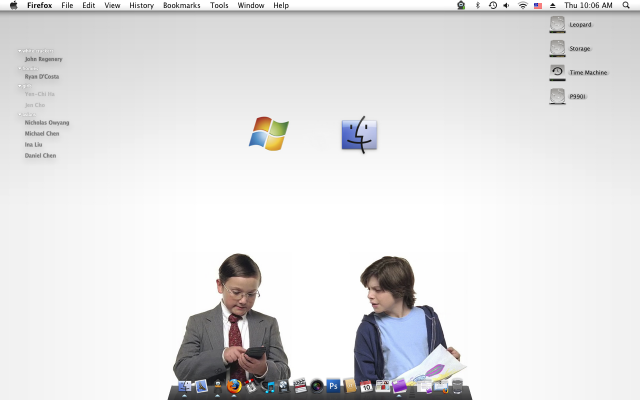Select contact Ina Liu
This screenshot has height=400, width=640.
[33, 145]
